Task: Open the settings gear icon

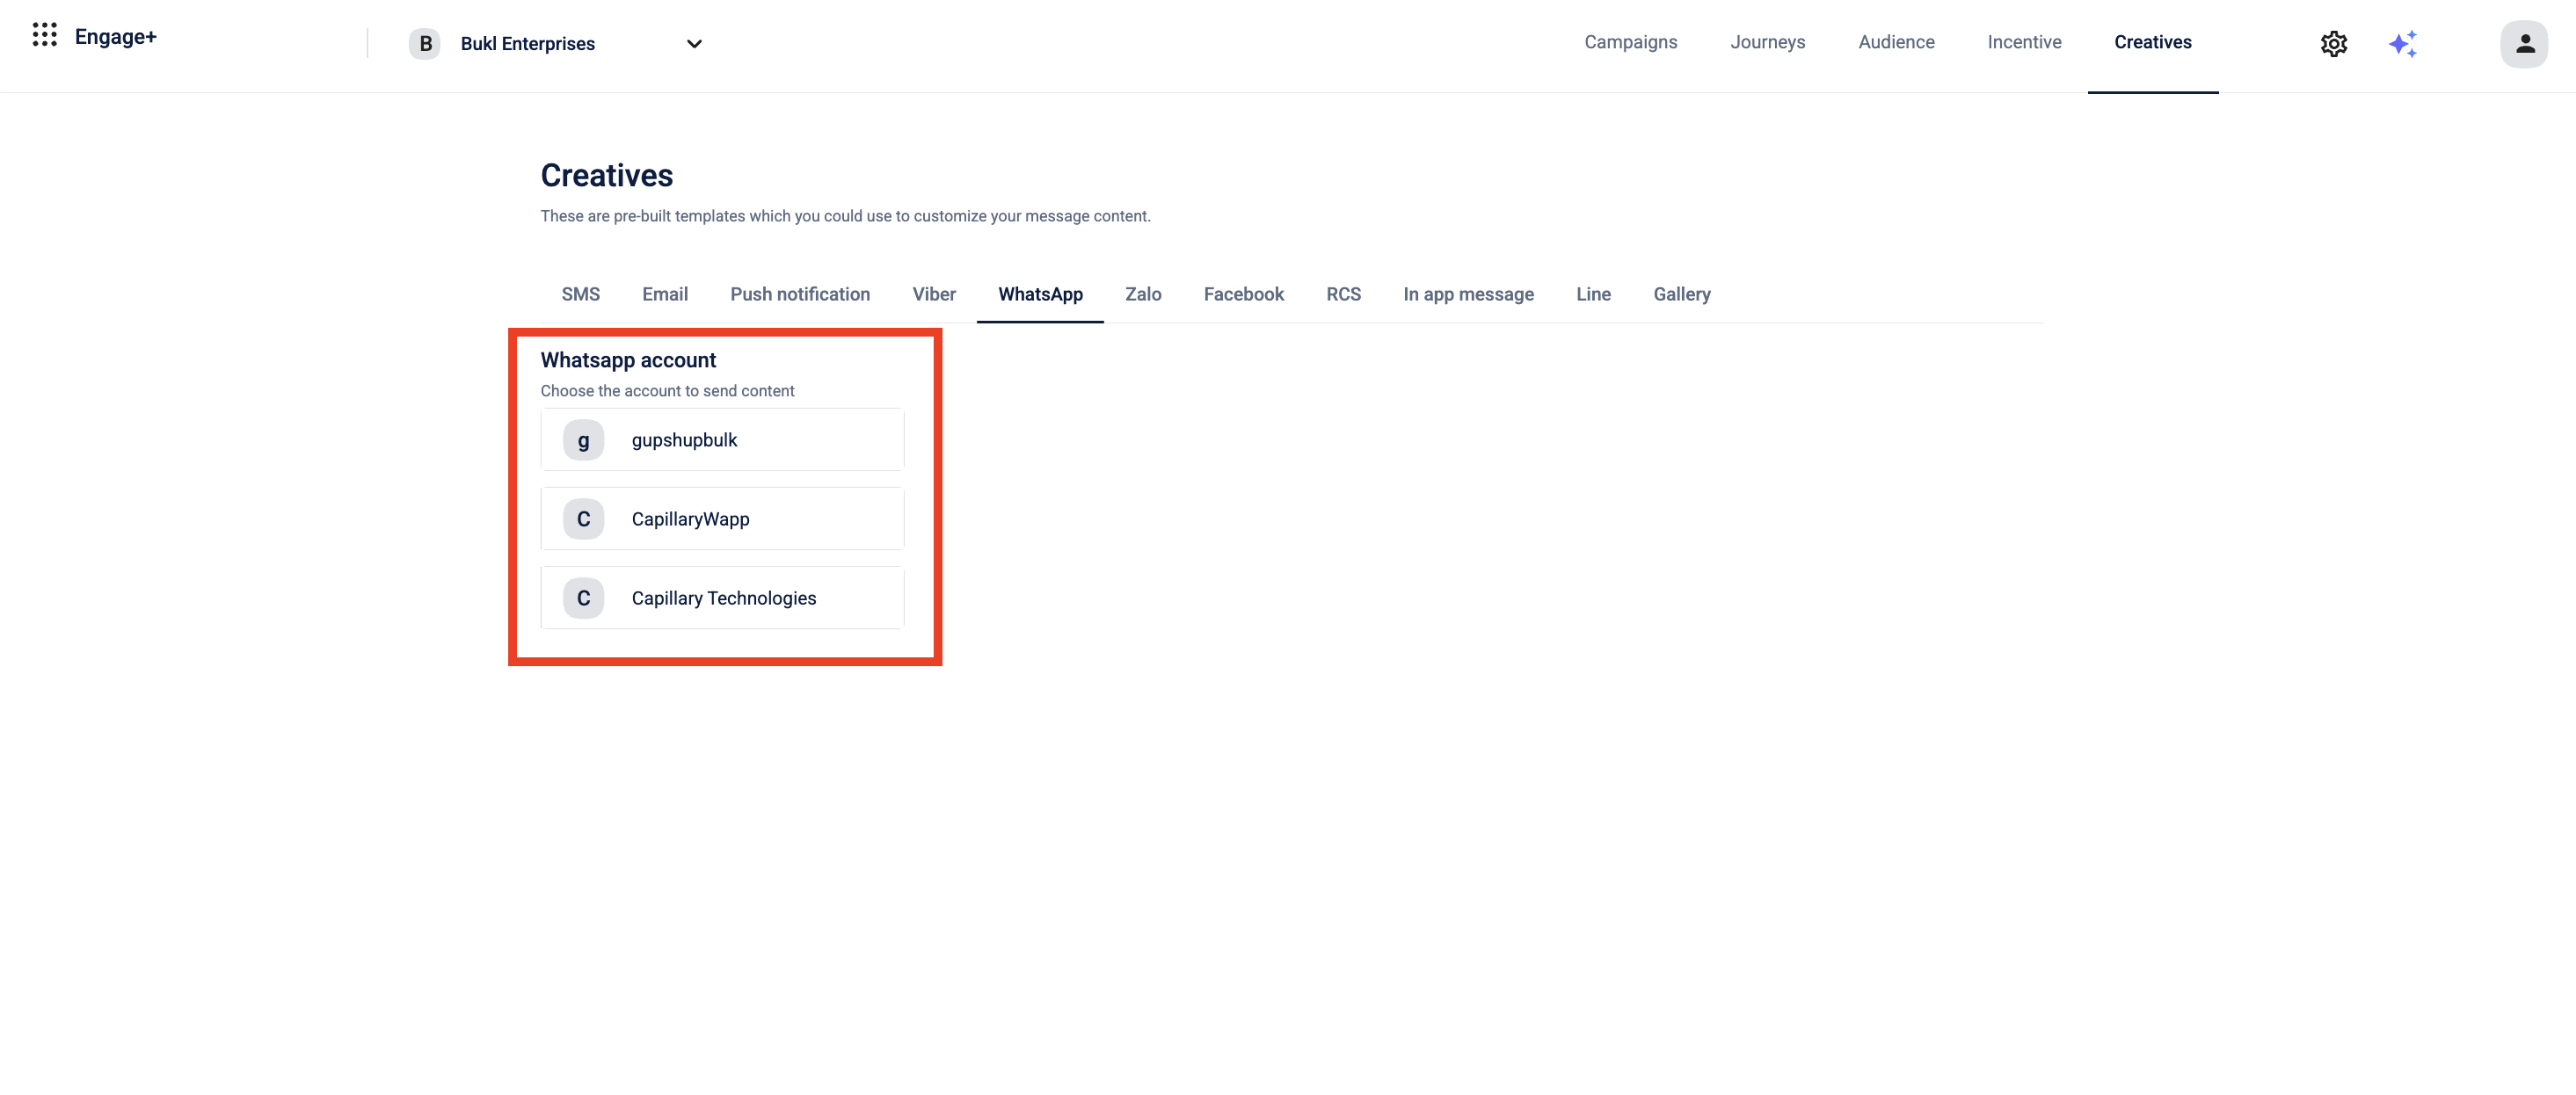Action: click(2333, 44)
